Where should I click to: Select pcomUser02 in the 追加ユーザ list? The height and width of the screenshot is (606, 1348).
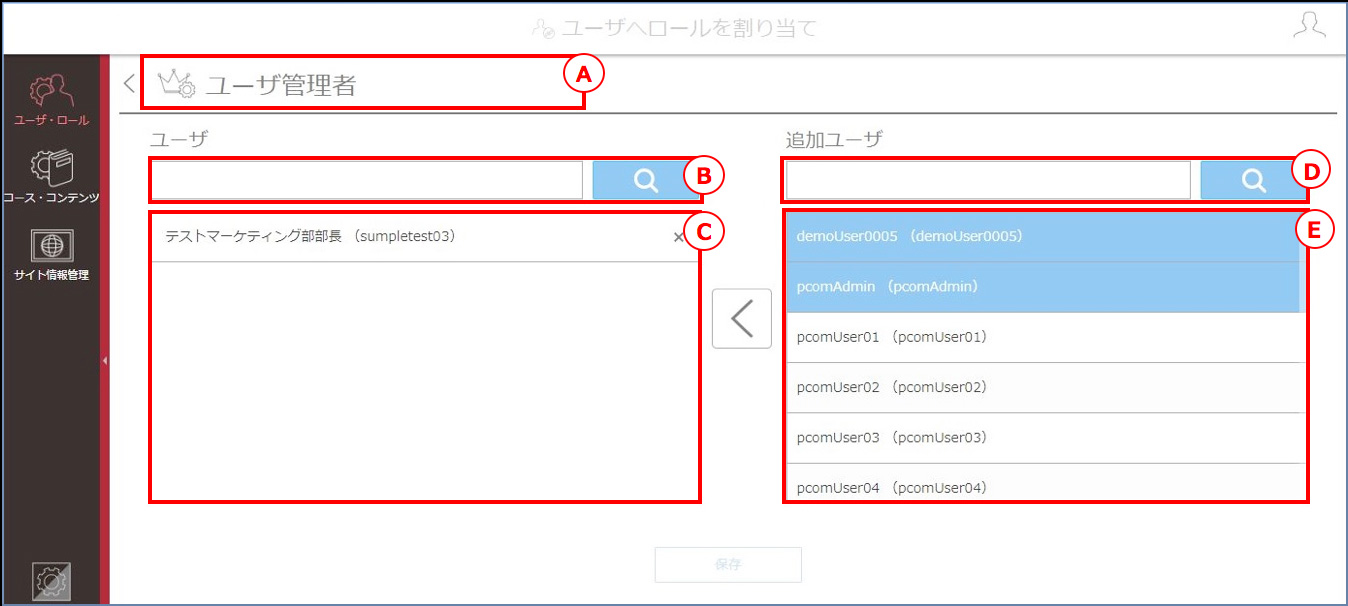coord(1042,387)
